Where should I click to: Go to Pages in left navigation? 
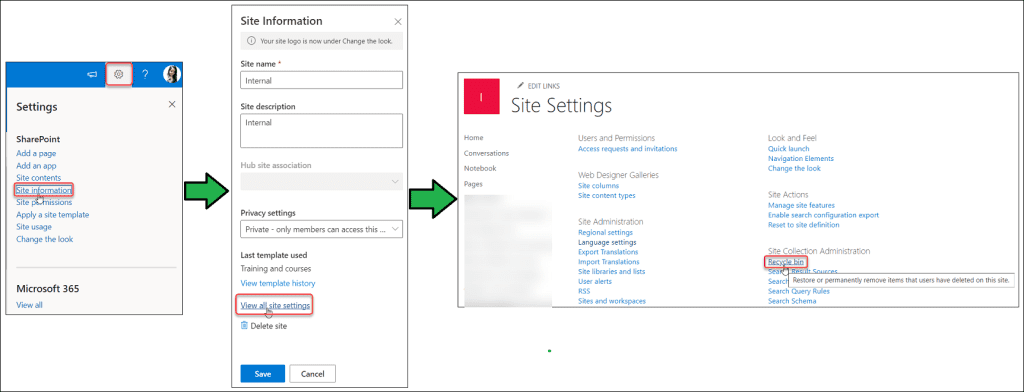(x=473, y=184)
